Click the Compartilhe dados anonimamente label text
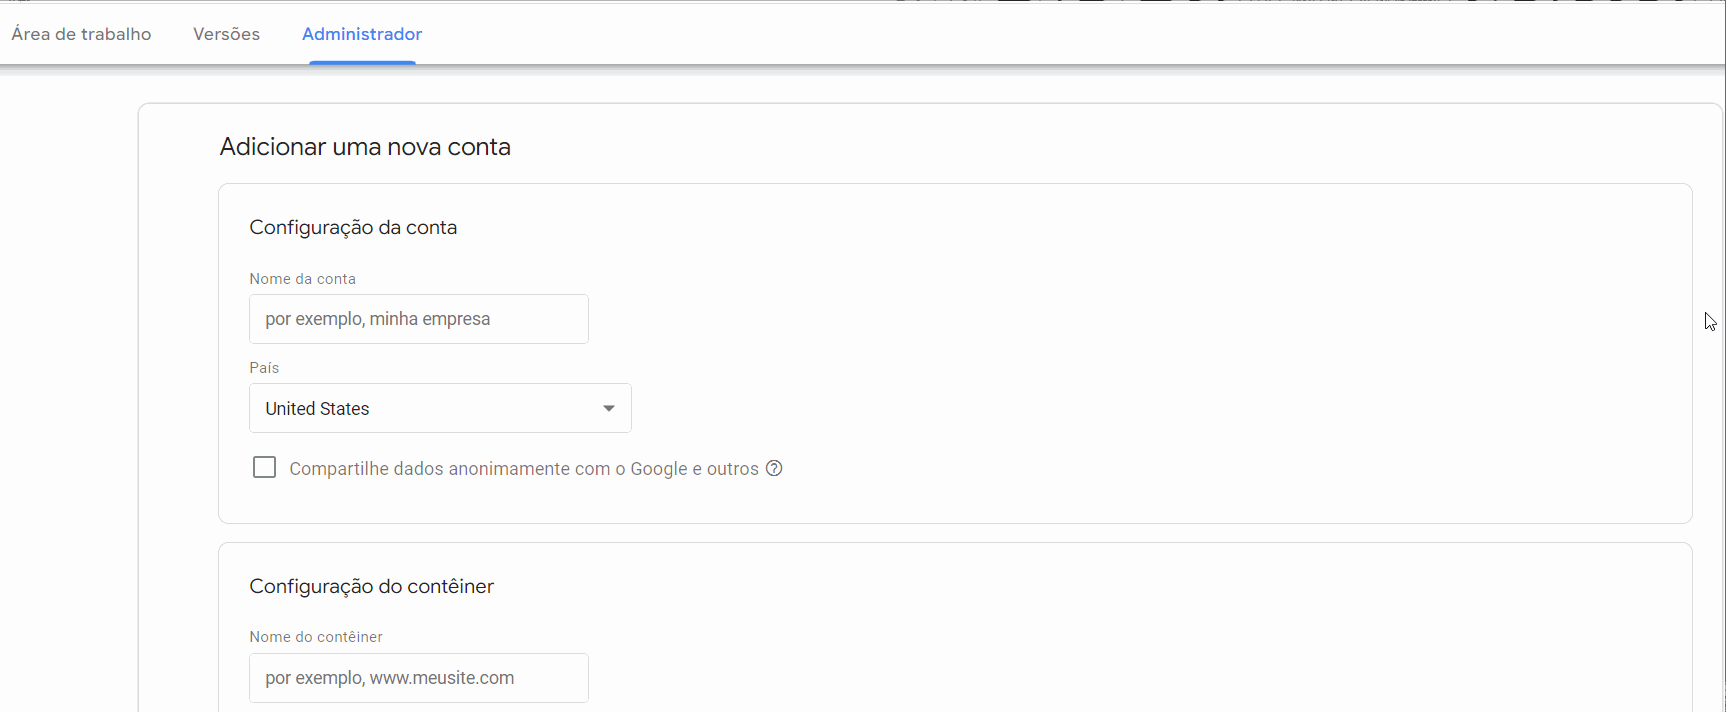The height and width of the screenshot is (712, 1726). [x=450, y=469]
